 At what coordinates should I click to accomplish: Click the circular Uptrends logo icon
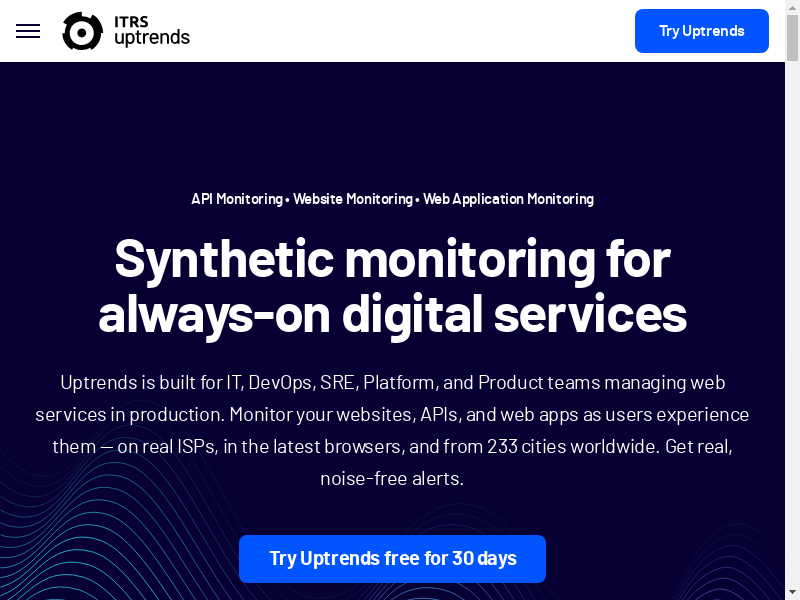pos(82,31)
